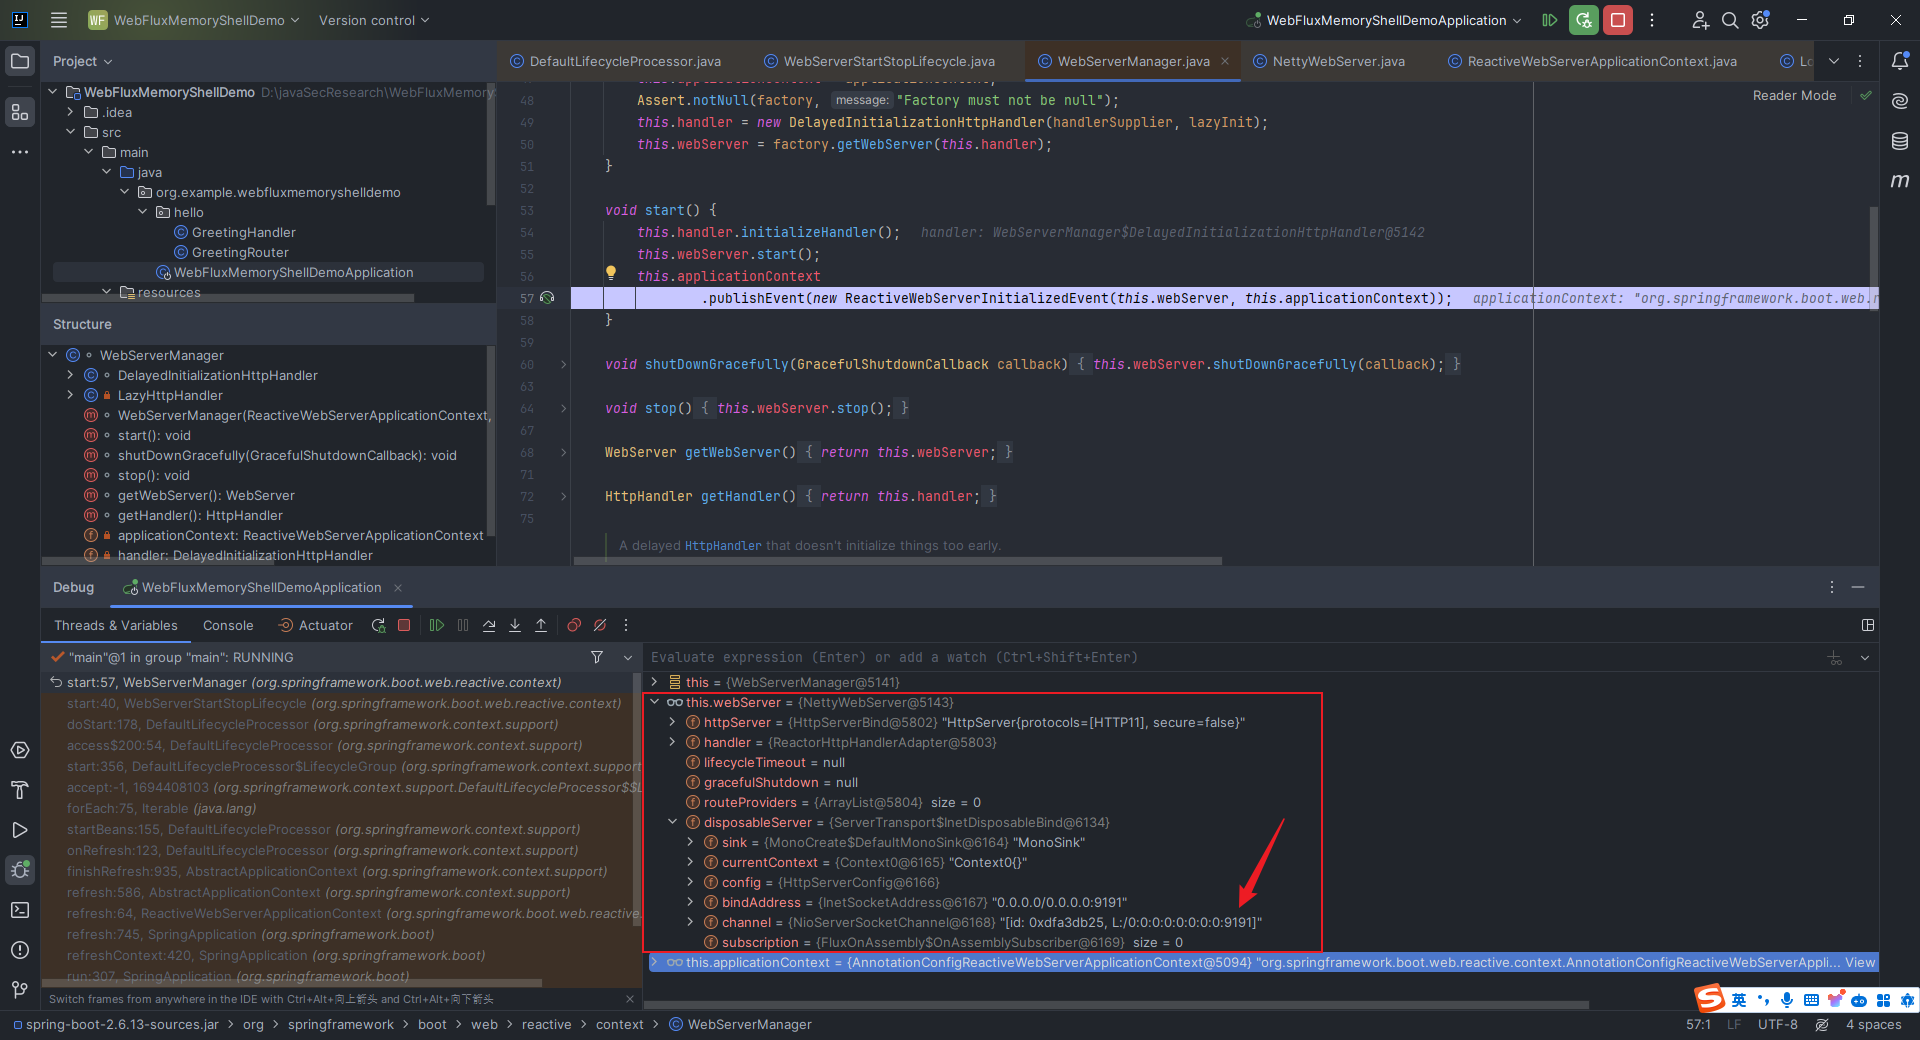Open the Database tool window
Screen dimensions: 1920x1040
(x=1900, y=141)
